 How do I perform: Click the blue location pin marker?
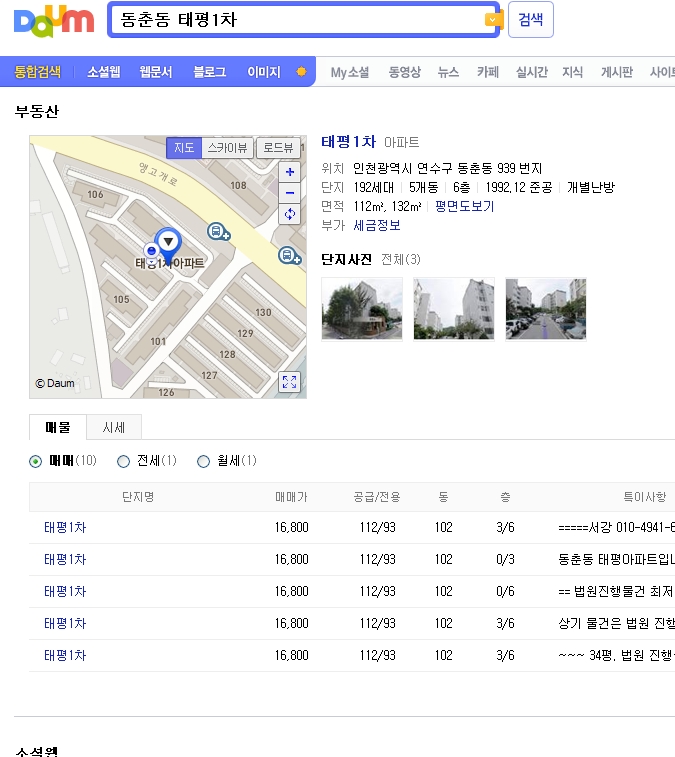(x=169, y=242)
